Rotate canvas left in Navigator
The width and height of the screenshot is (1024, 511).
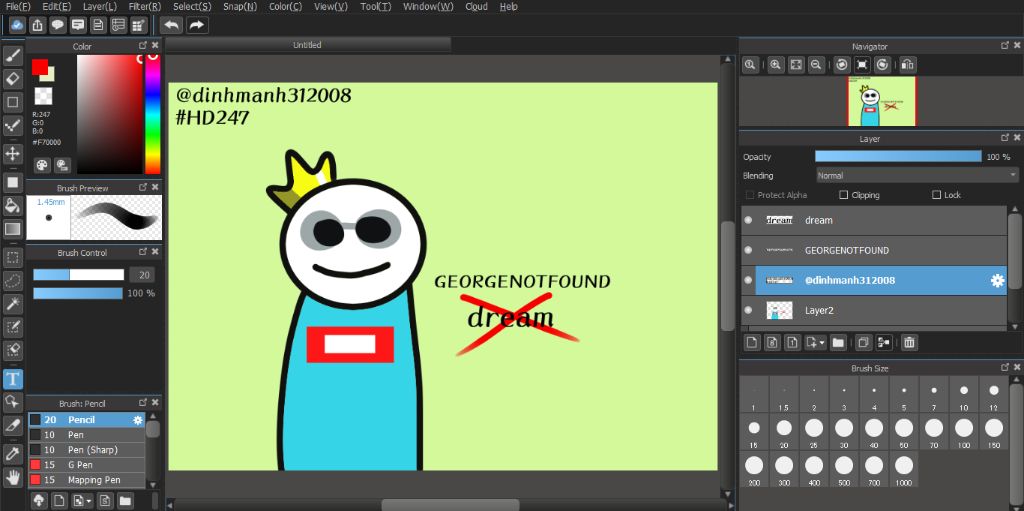tap(842, 65)
